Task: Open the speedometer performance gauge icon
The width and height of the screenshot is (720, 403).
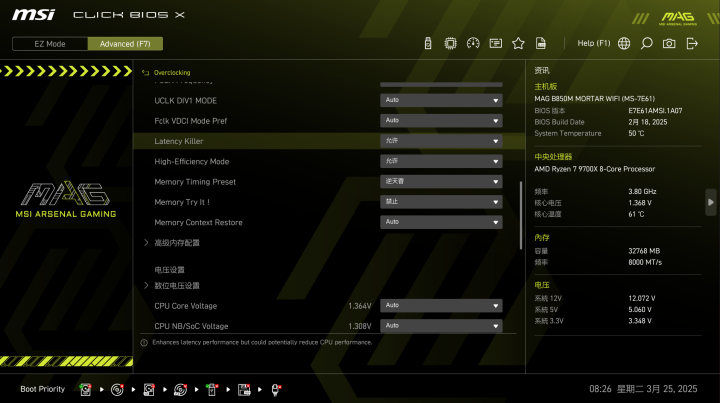Action: 473,44
